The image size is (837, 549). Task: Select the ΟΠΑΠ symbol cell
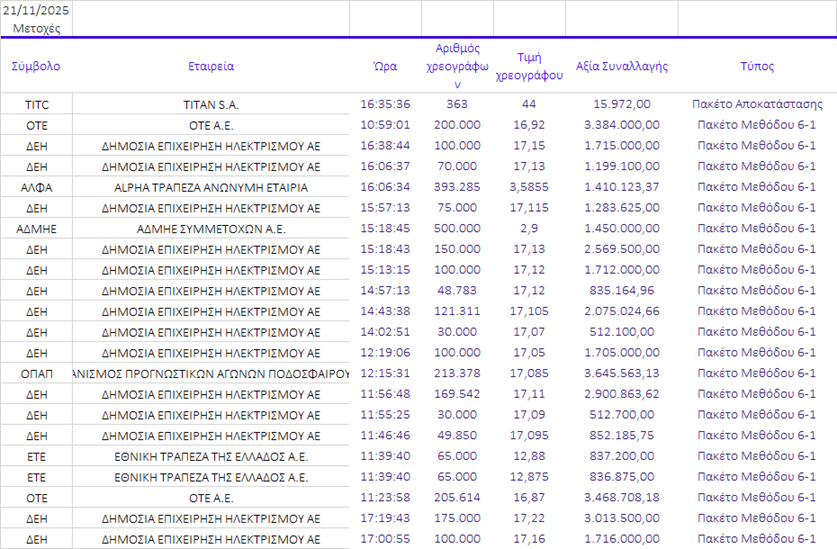[x=36, y=373]
